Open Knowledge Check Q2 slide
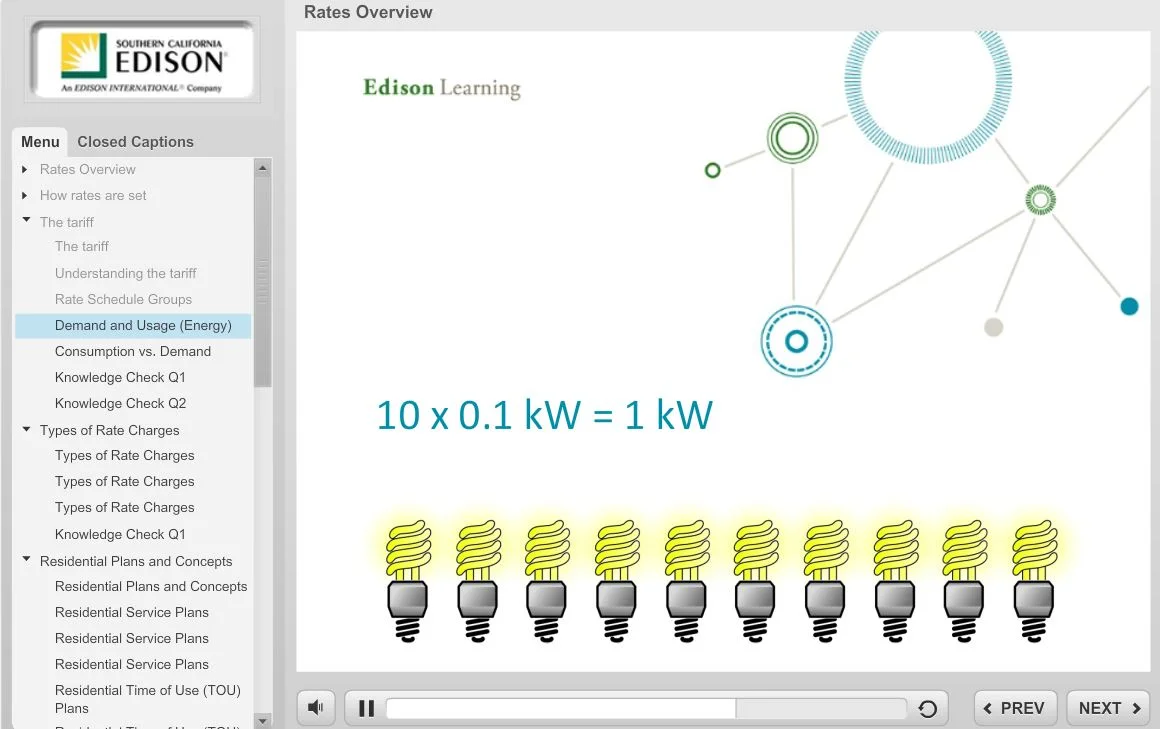The image size is (1160, 729). point(121,403)
